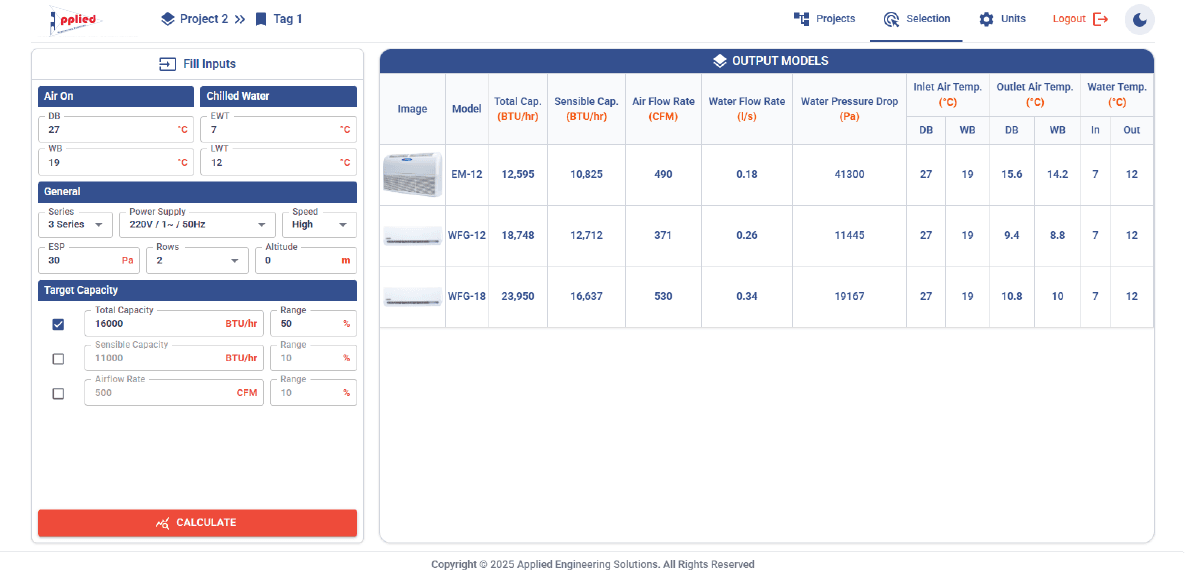Toggle dark mode moon icon

point(1140,20)
